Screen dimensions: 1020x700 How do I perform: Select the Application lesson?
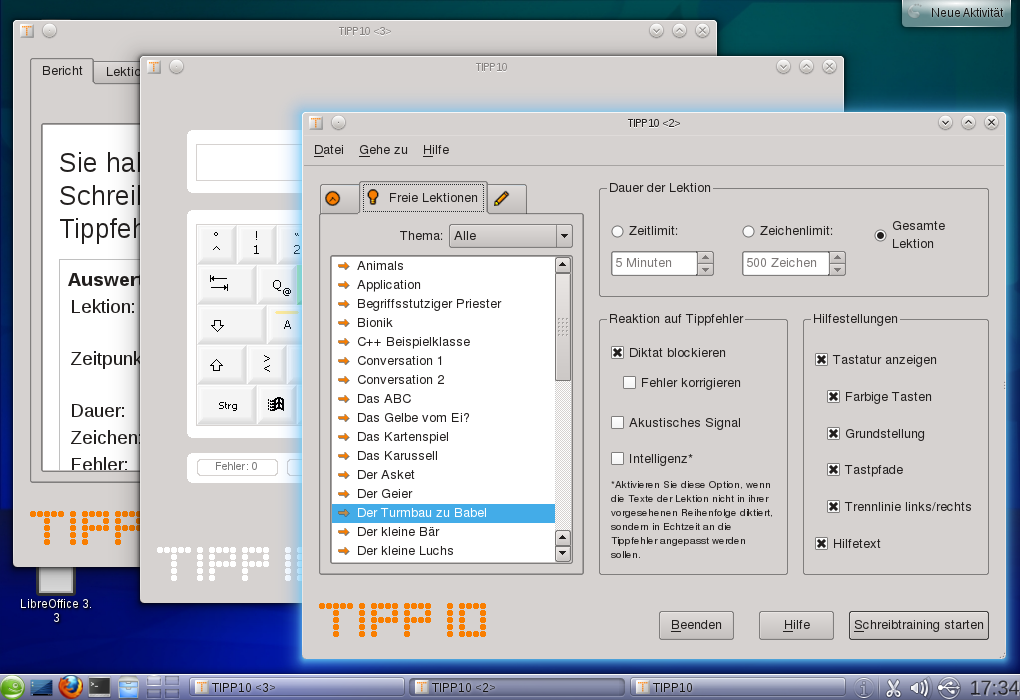point(443,284)
